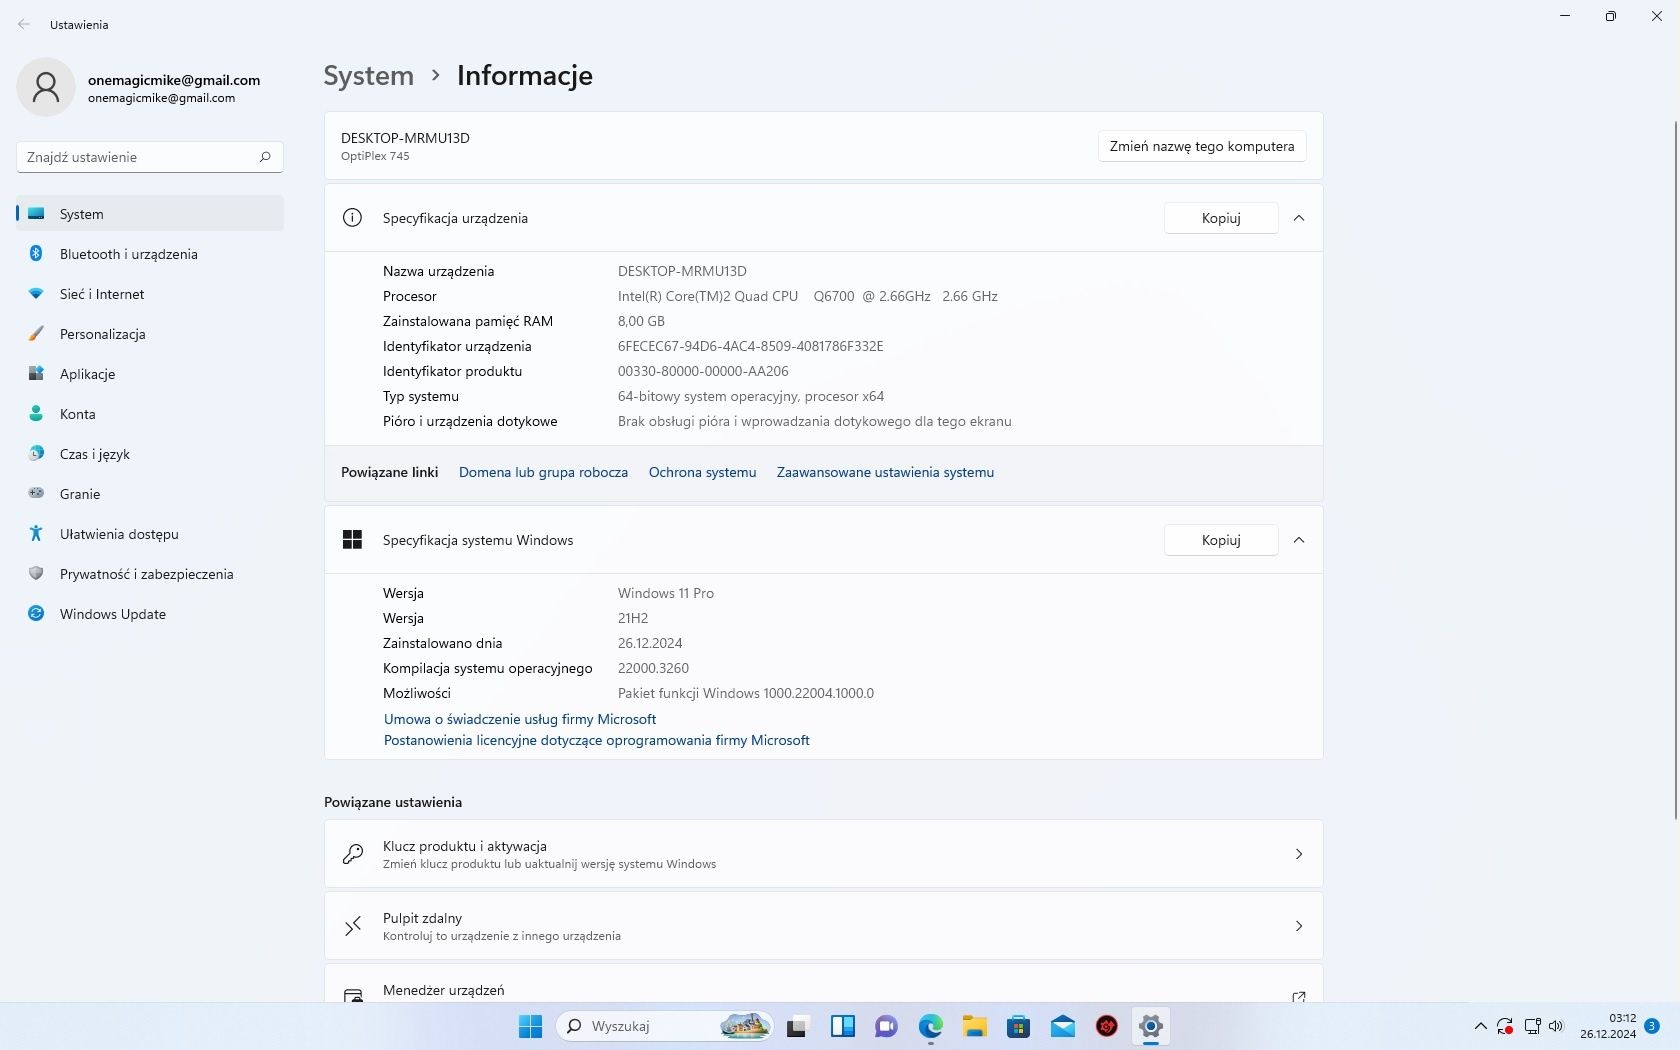Collapse Specyfikacja systemu Windows section

1299,540
